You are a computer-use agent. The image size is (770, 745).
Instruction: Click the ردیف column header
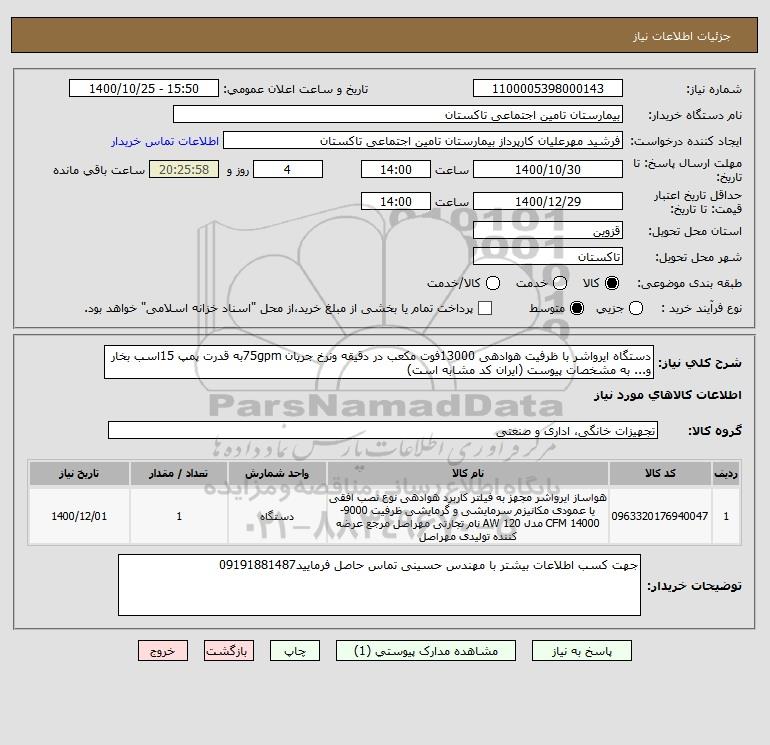(726, 473)
